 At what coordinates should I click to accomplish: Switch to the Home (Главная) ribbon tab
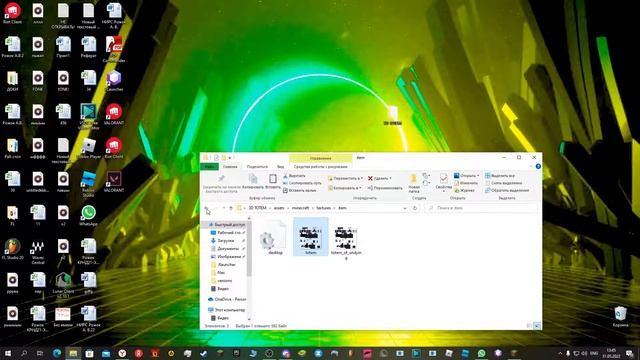(230, 167)
